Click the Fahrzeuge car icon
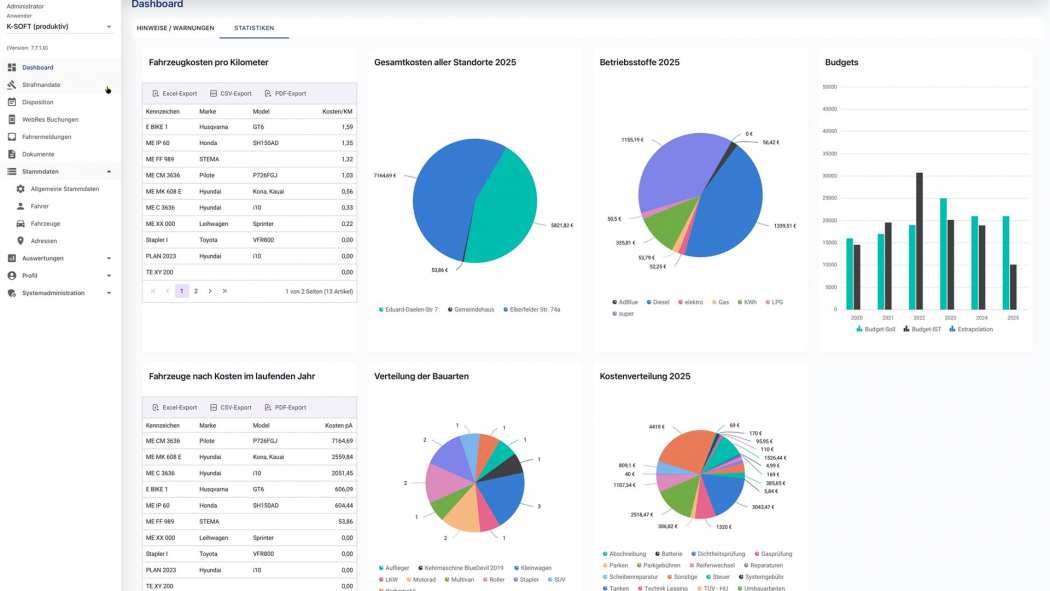Viewport: 1050px width, 591px height. coord(20,224)
